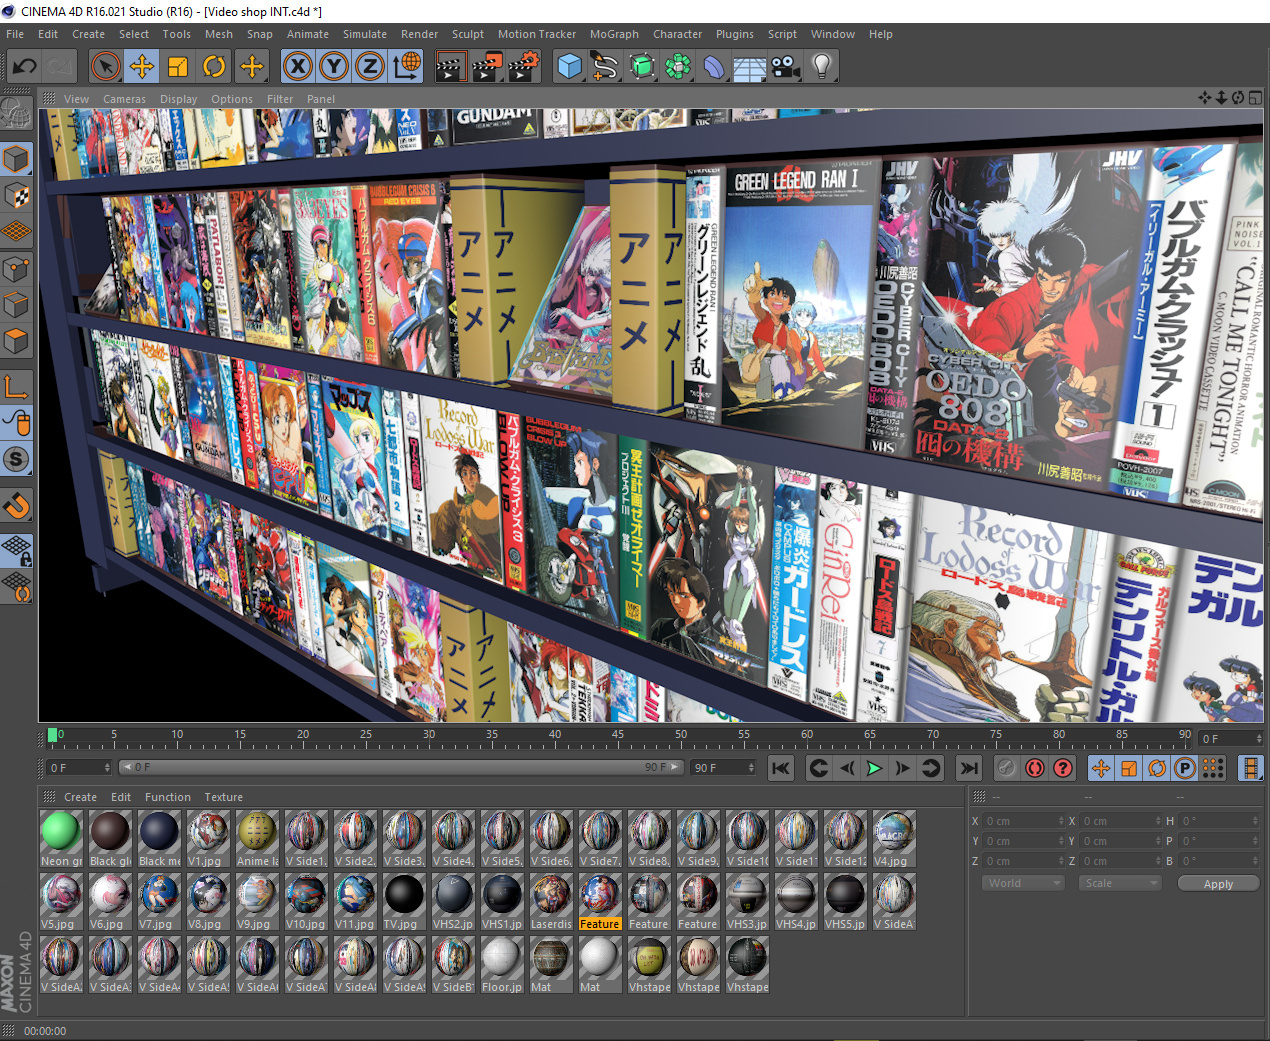Screen dimensions: 1270x1041
Task: Switch to Points mode in left toolbar
Action: pos(17,269)
